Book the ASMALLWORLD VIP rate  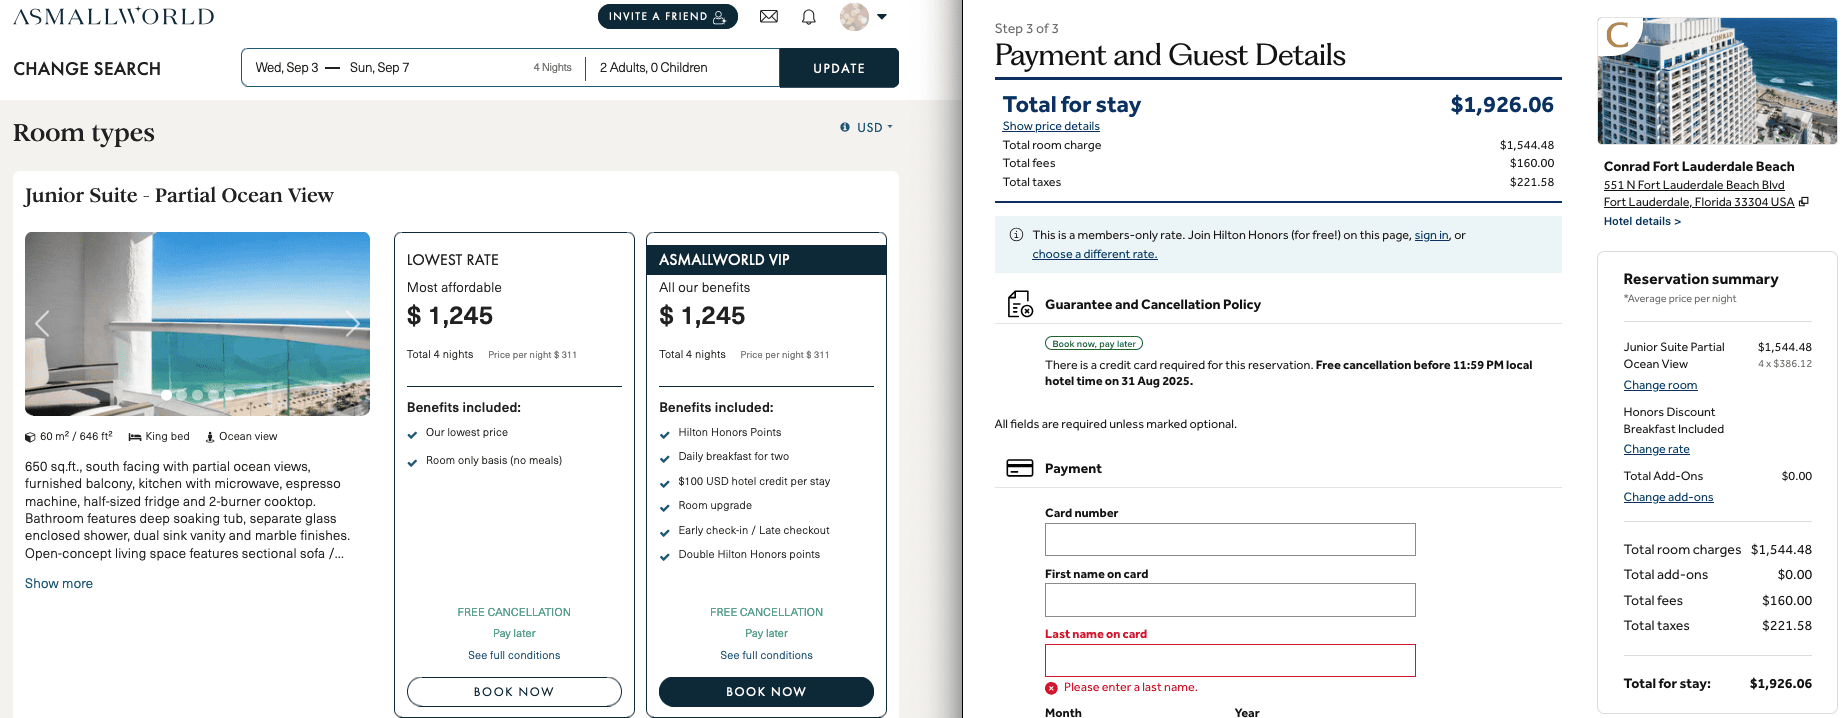(766, 692)
